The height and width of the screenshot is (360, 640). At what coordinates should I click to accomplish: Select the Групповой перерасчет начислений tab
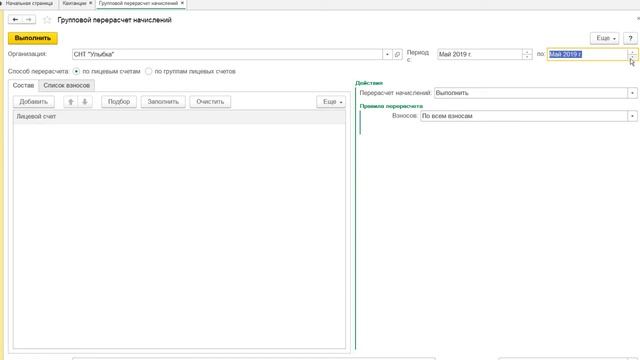click(x=138, y=3)
